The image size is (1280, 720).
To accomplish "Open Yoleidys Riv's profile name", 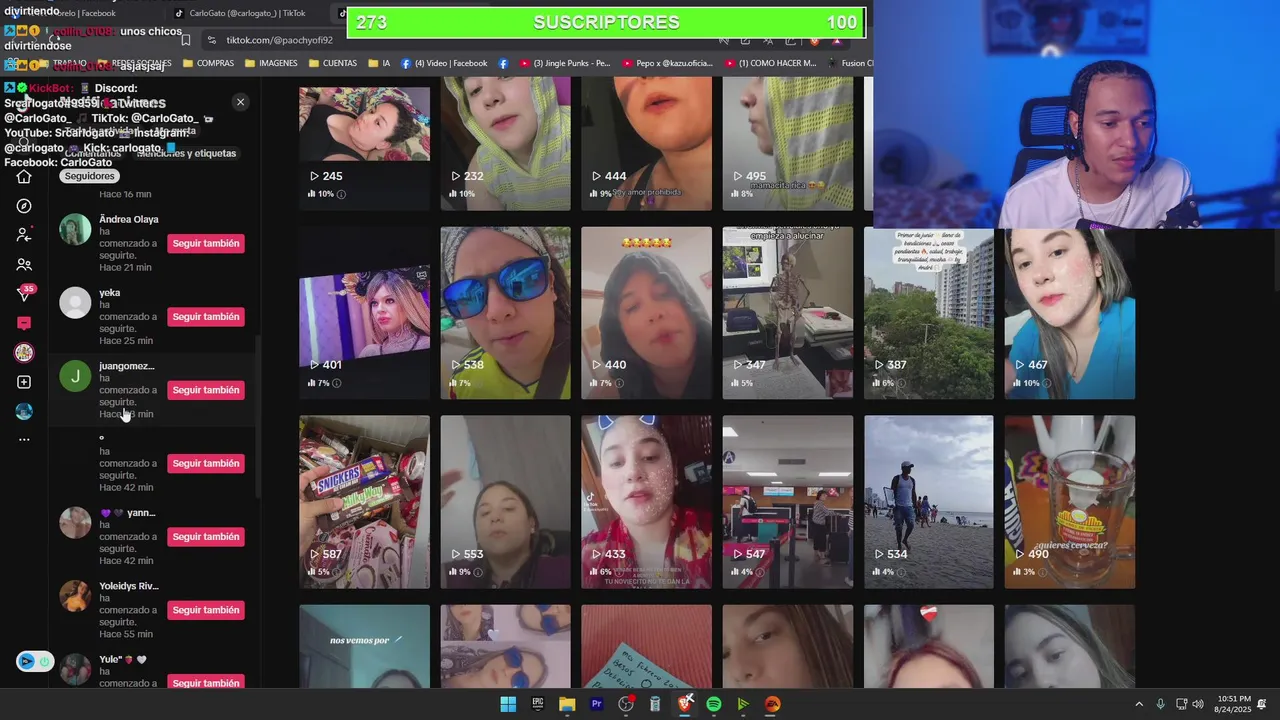I will coord(129,586).
